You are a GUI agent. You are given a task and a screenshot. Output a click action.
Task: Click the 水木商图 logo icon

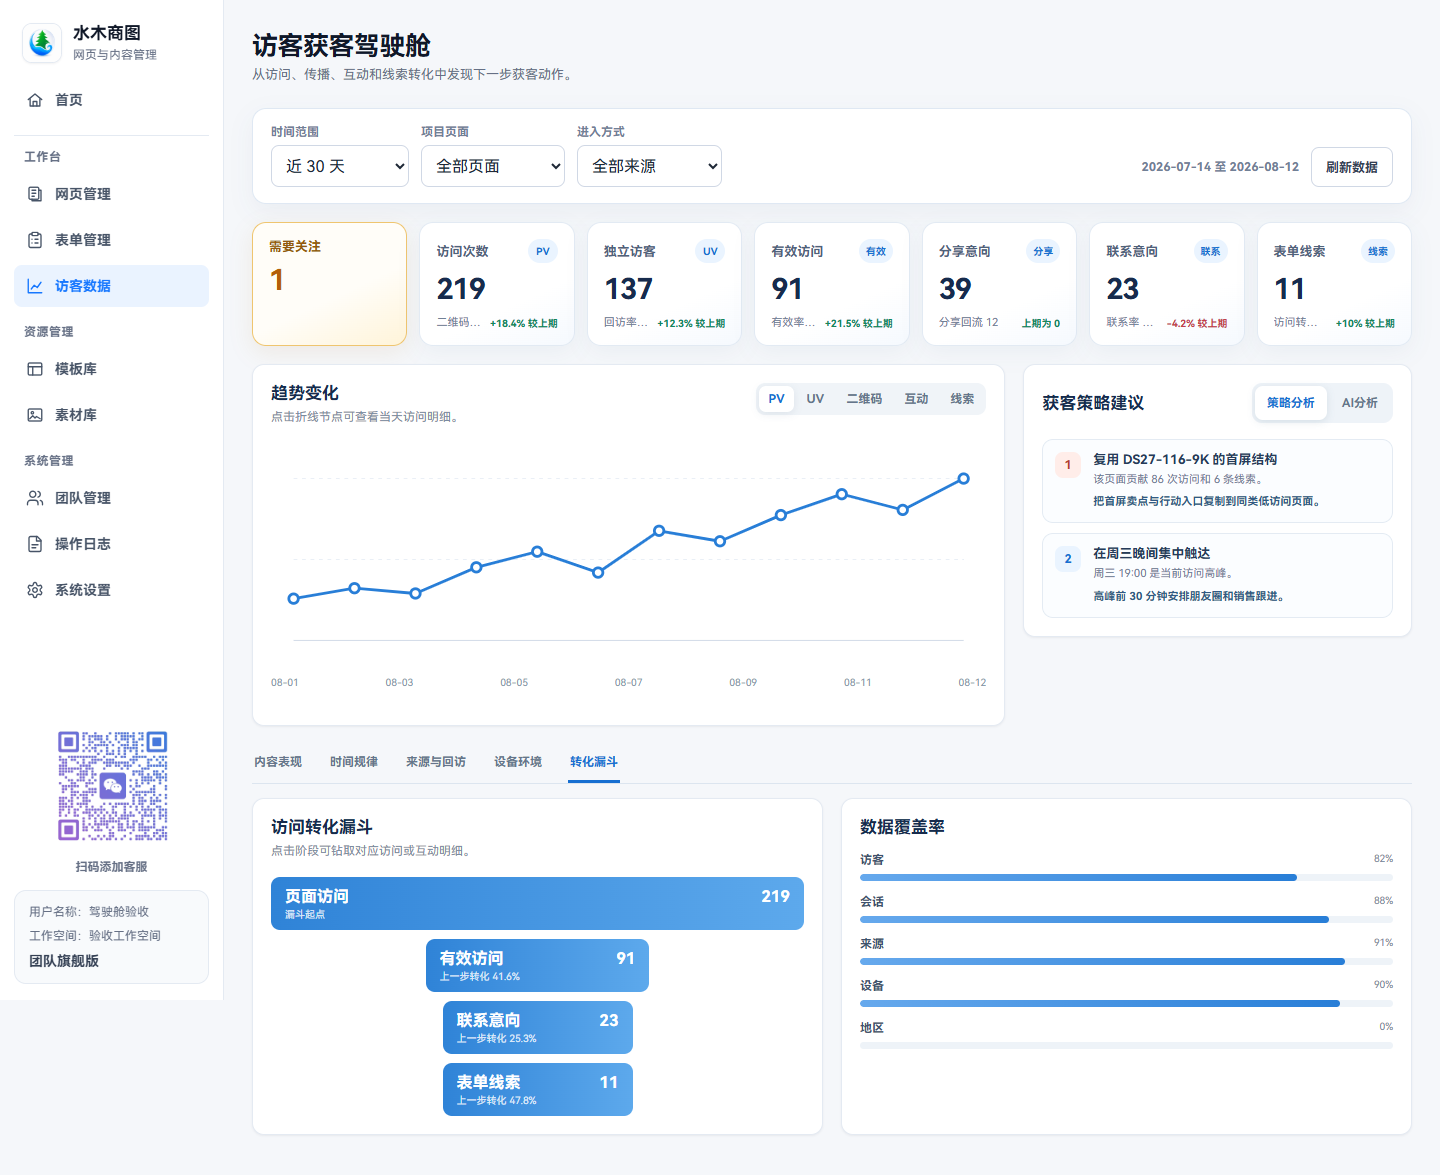pos(42,43)
